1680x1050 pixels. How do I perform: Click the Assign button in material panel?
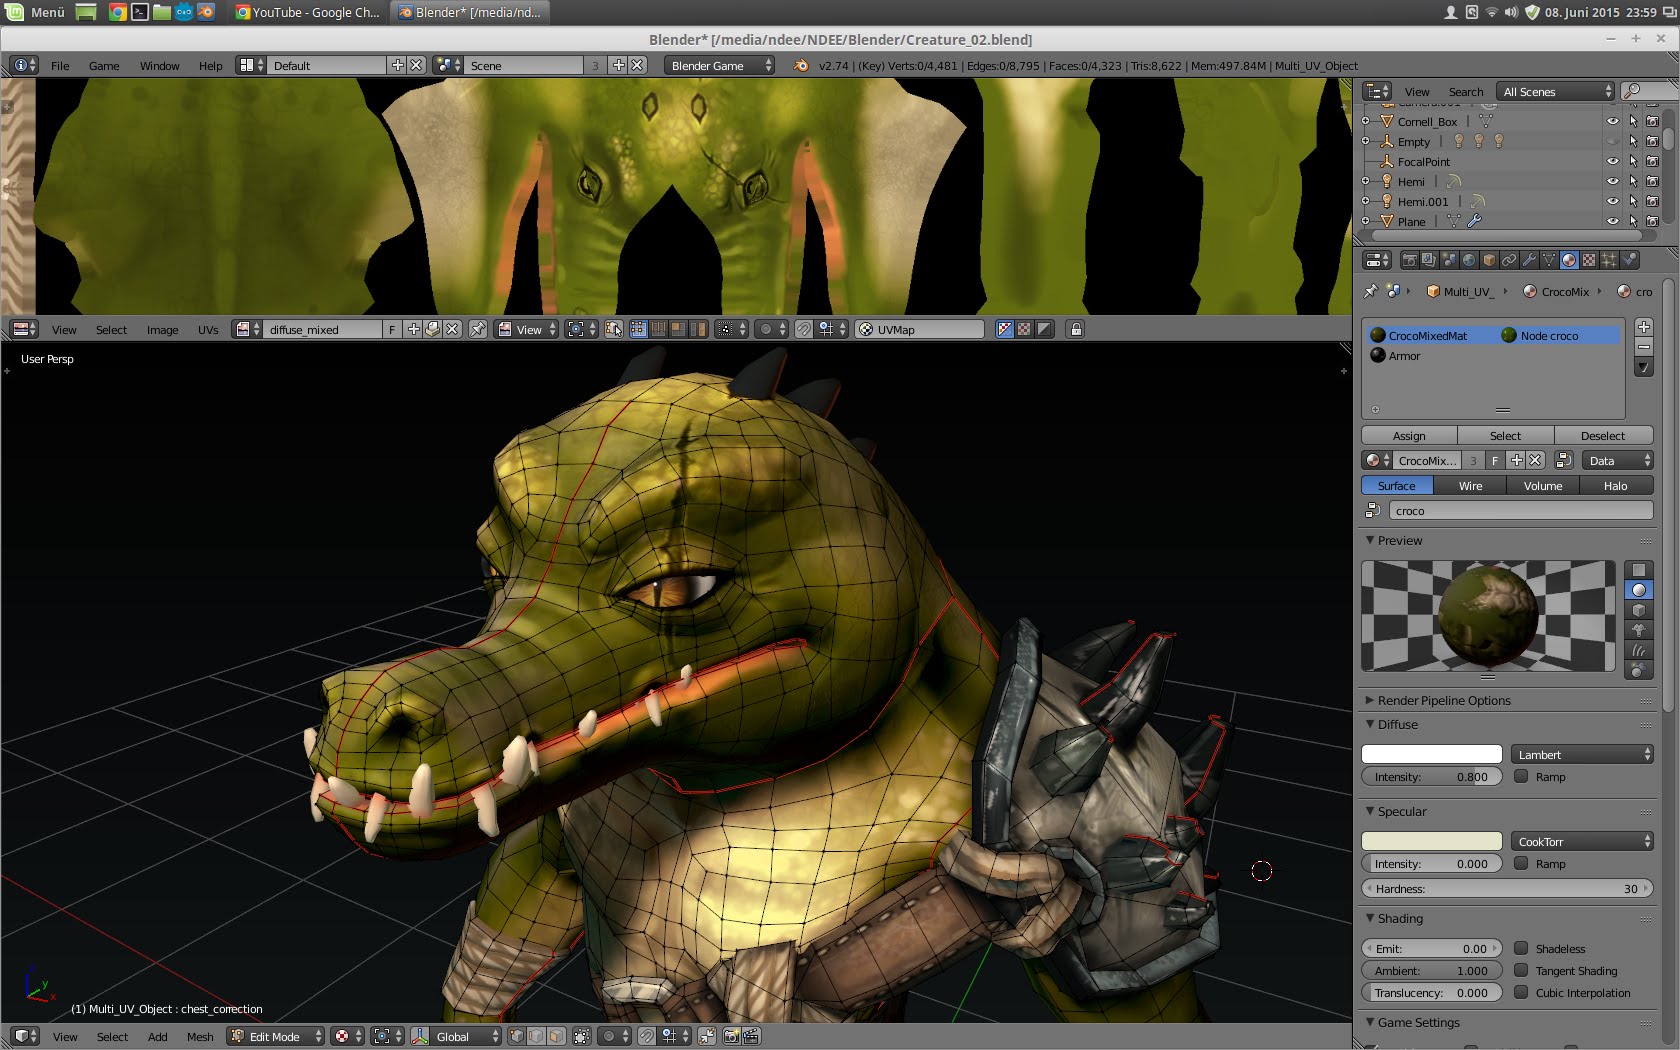(1409, 435)
